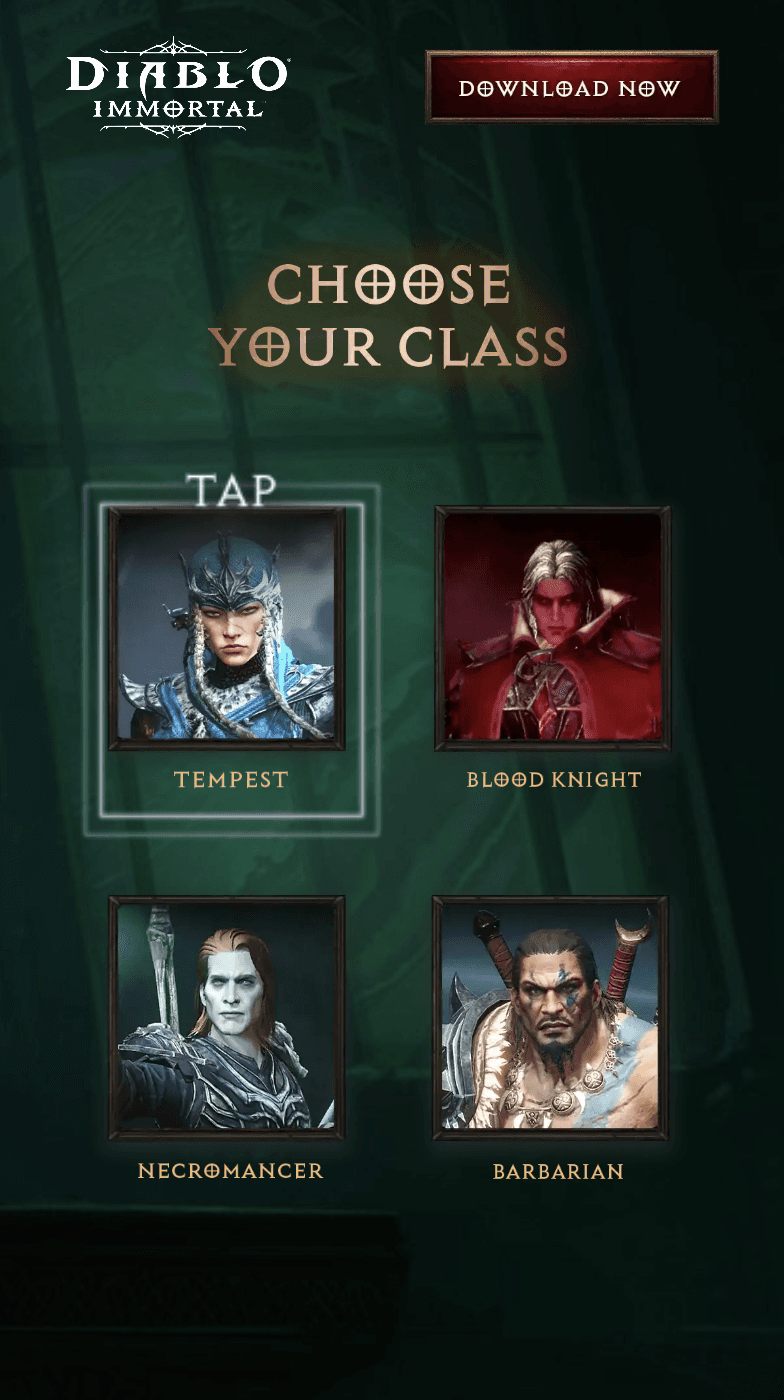
Task: Click the BLOOD KNIGHT name label
Action: [x=554, y=780]
